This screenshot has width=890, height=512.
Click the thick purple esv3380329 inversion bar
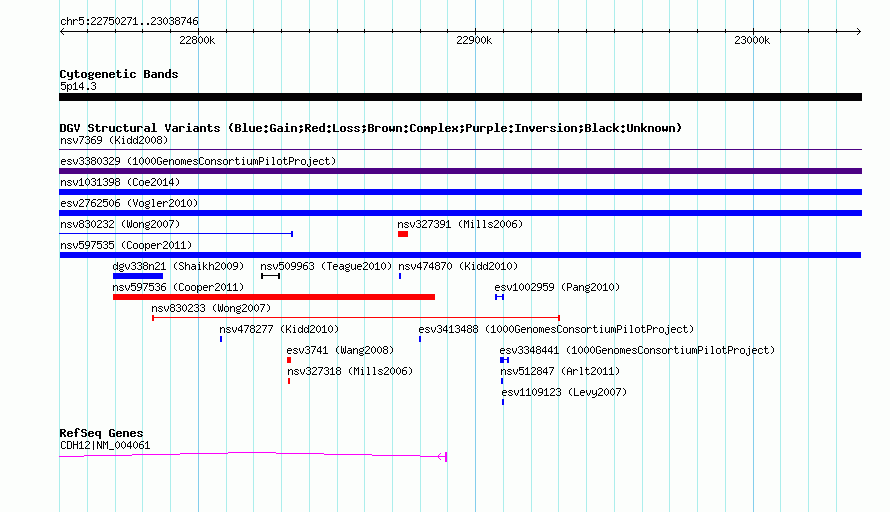[460, 171]
